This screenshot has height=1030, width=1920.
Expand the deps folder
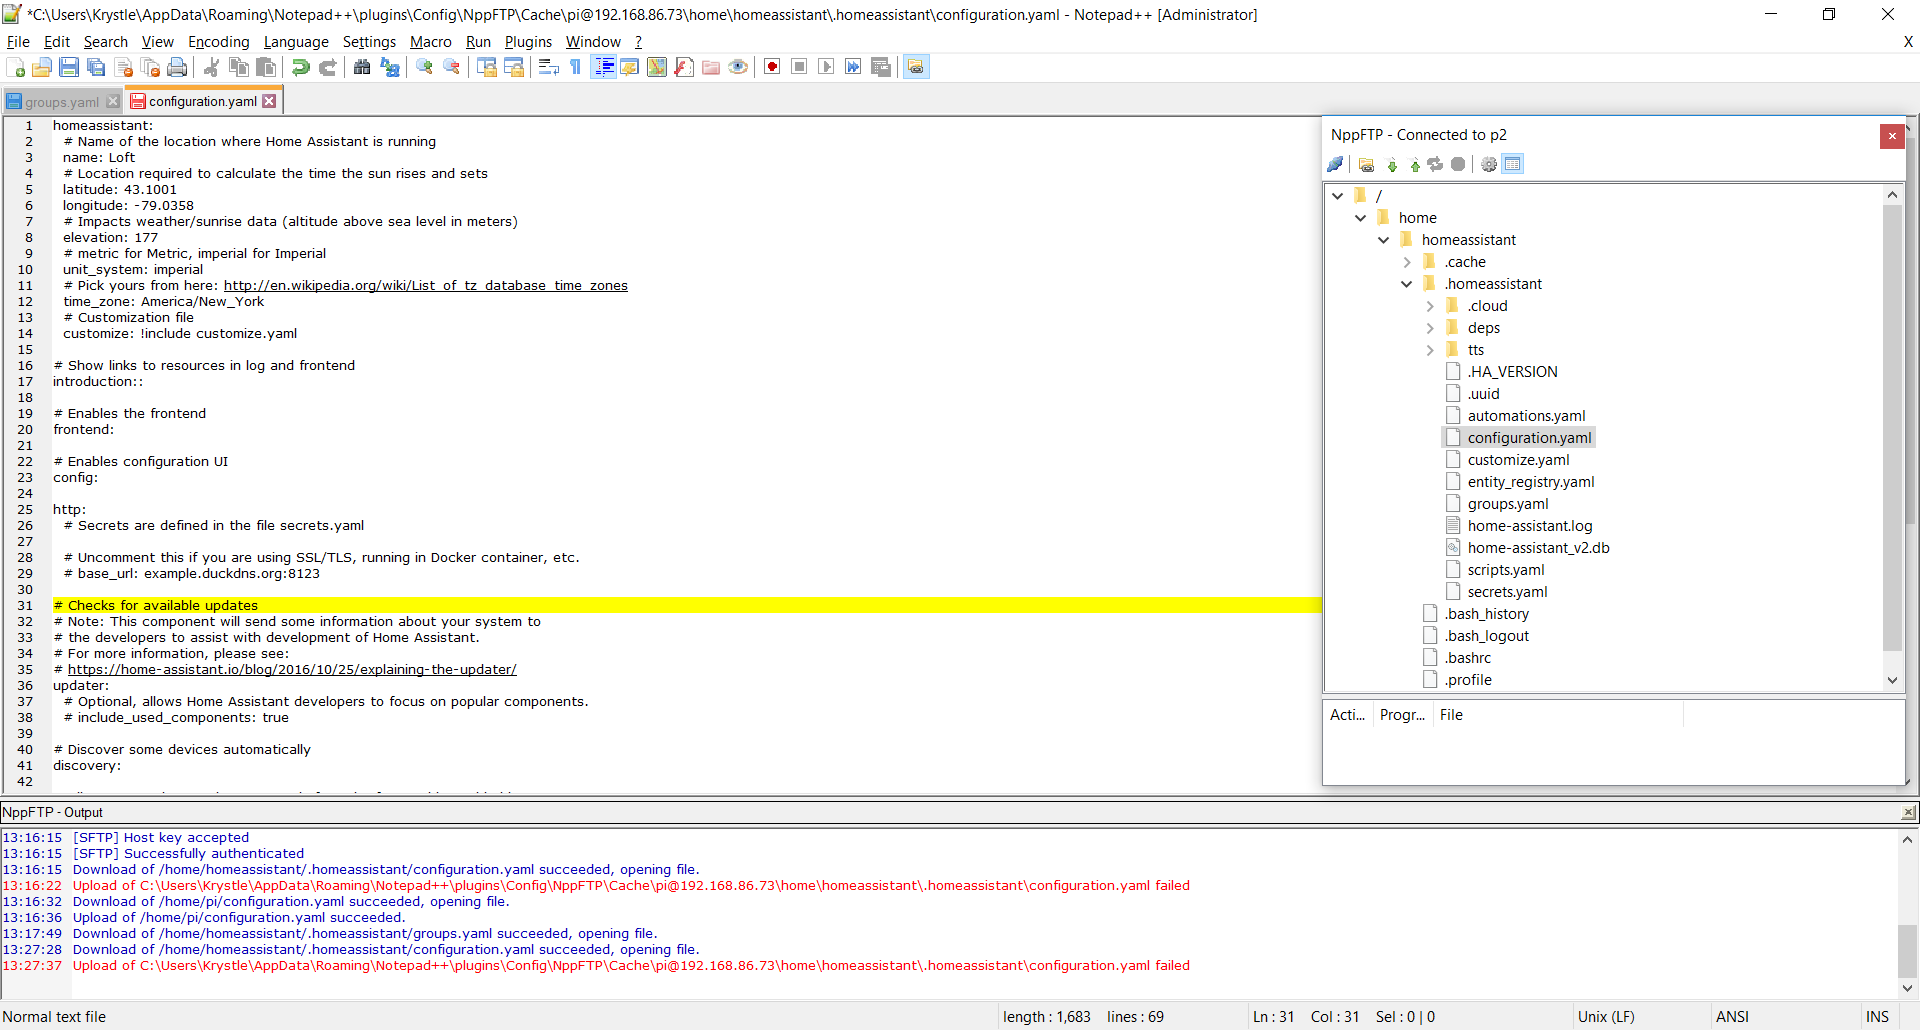point(1431,327)
